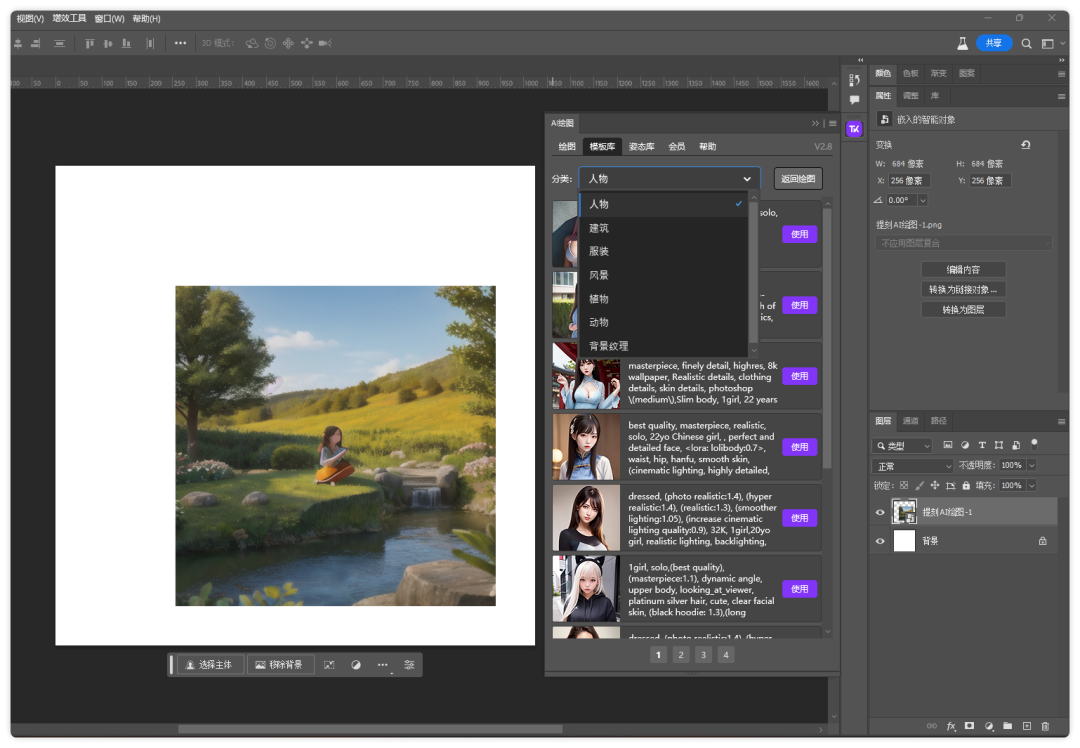The image size is (1080, 748).
Task: Click the trash icon in Layers panel
Action: pos(1045,726)
